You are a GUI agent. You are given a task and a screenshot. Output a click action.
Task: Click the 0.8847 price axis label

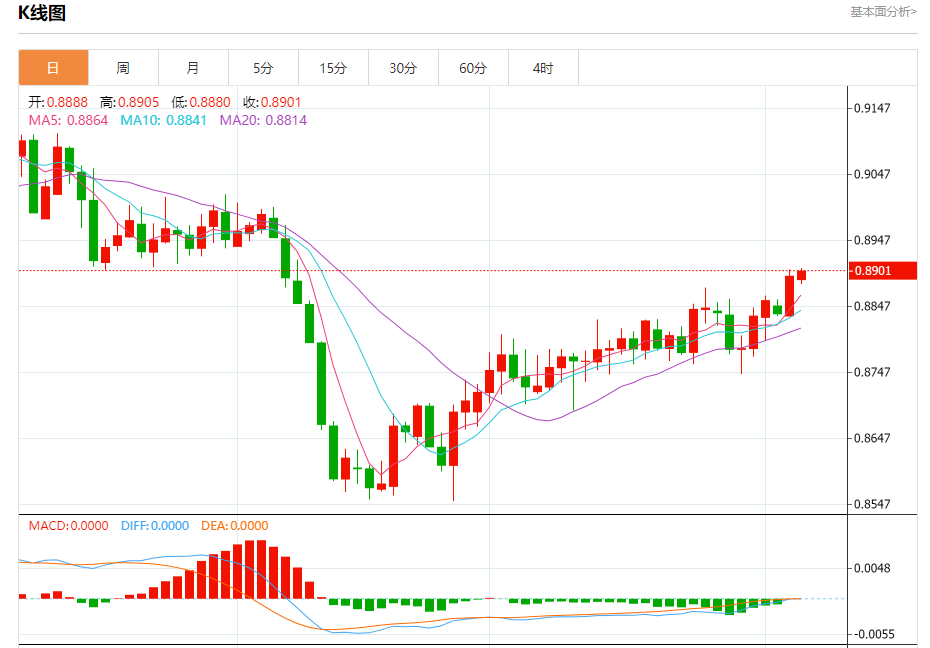pos(872,307)
